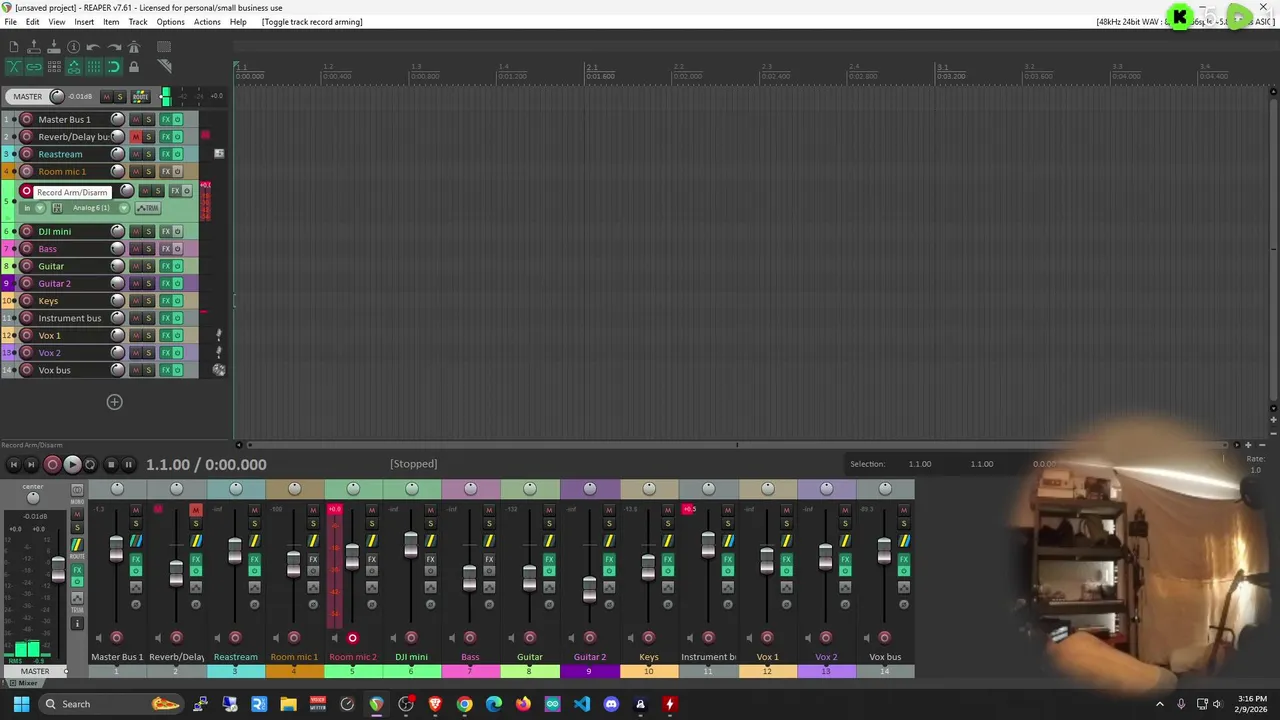Open the Help menu
1280x720 pixels.
point(238,22)
